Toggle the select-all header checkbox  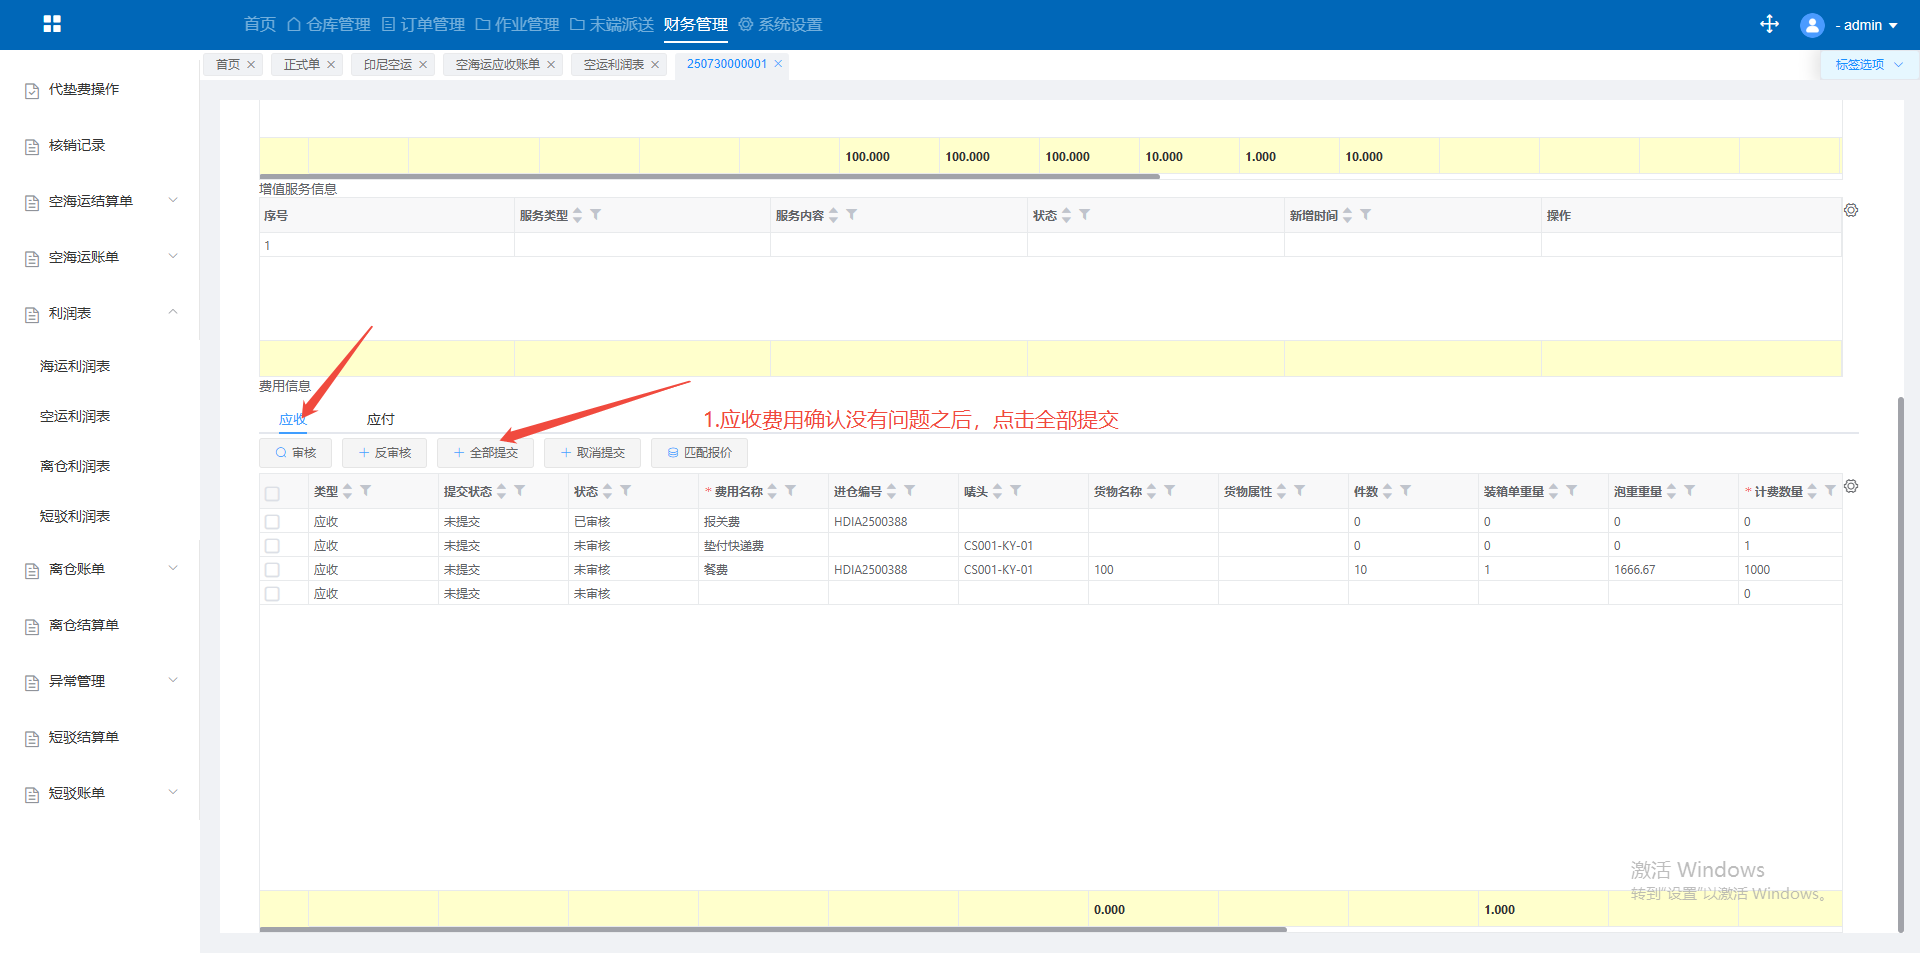coord(272,493)
